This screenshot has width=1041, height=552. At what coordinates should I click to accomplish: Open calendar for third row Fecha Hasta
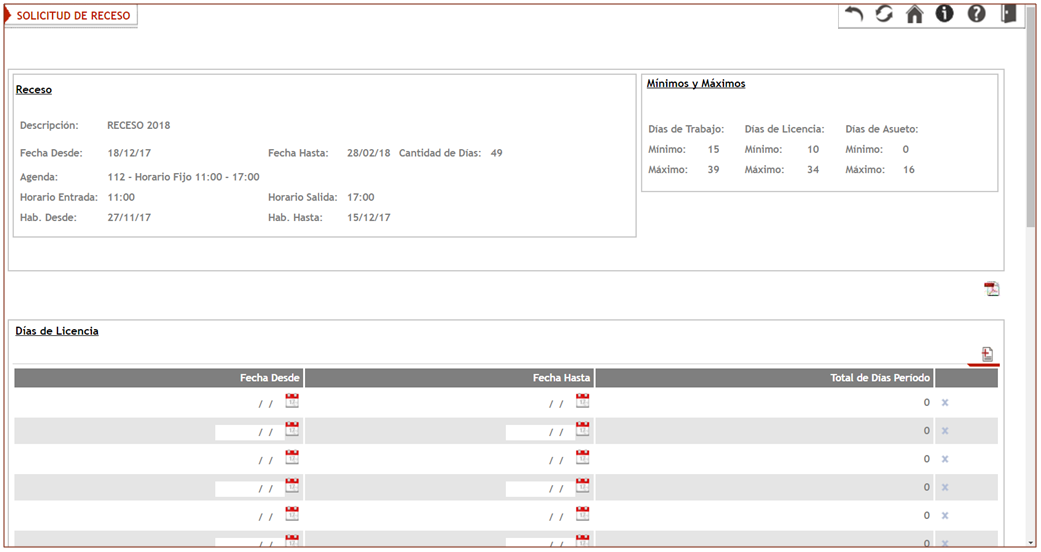pos(583,458)
